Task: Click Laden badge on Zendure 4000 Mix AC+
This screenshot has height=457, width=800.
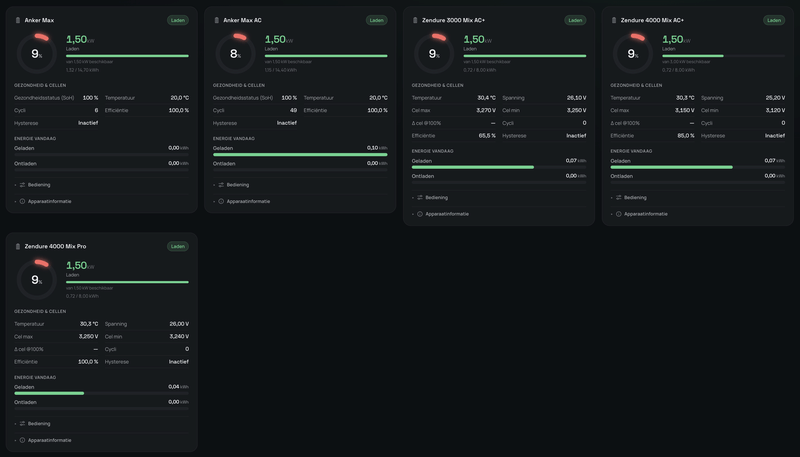Action: pyautogui.click(x=774, y=20)
